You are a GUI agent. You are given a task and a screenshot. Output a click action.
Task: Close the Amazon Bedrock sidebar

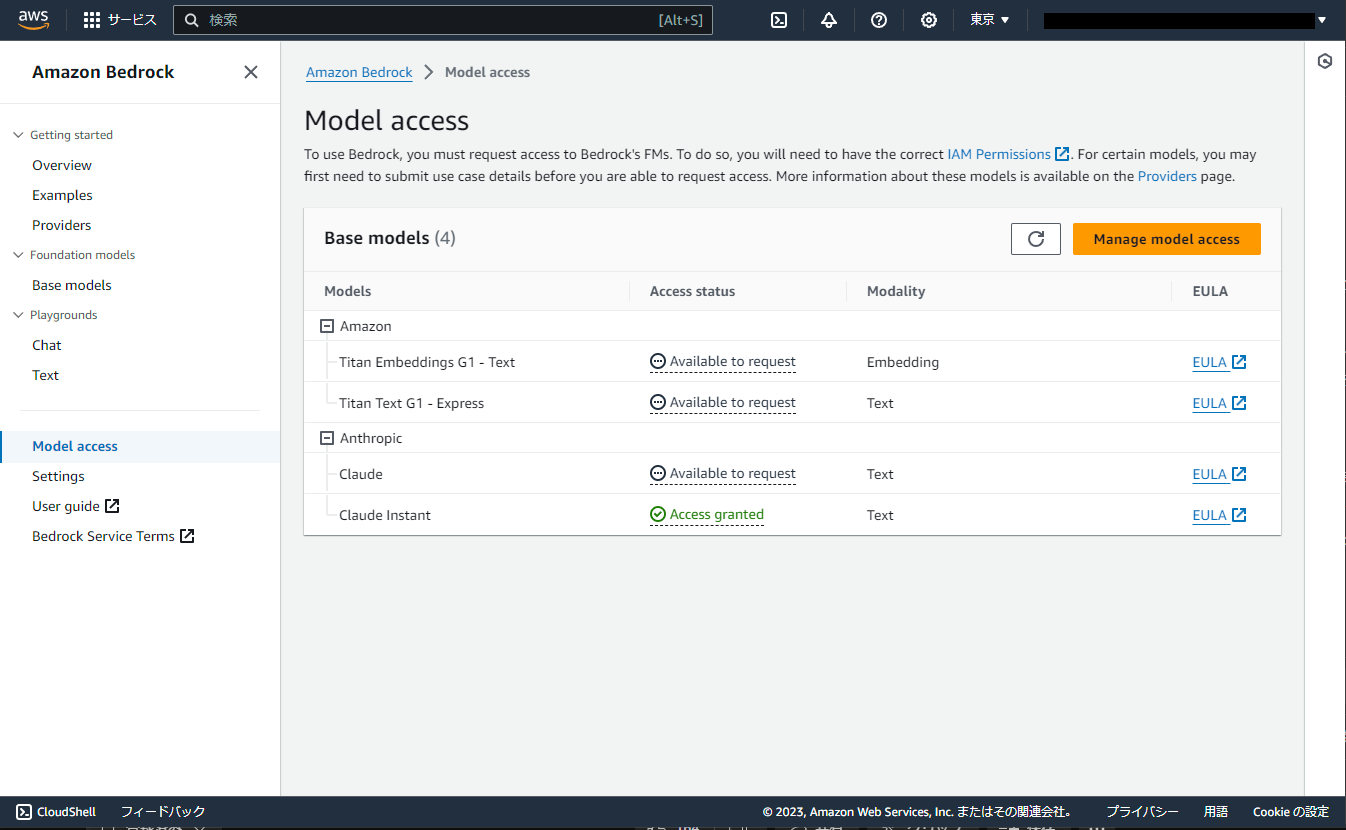(251, 72)
